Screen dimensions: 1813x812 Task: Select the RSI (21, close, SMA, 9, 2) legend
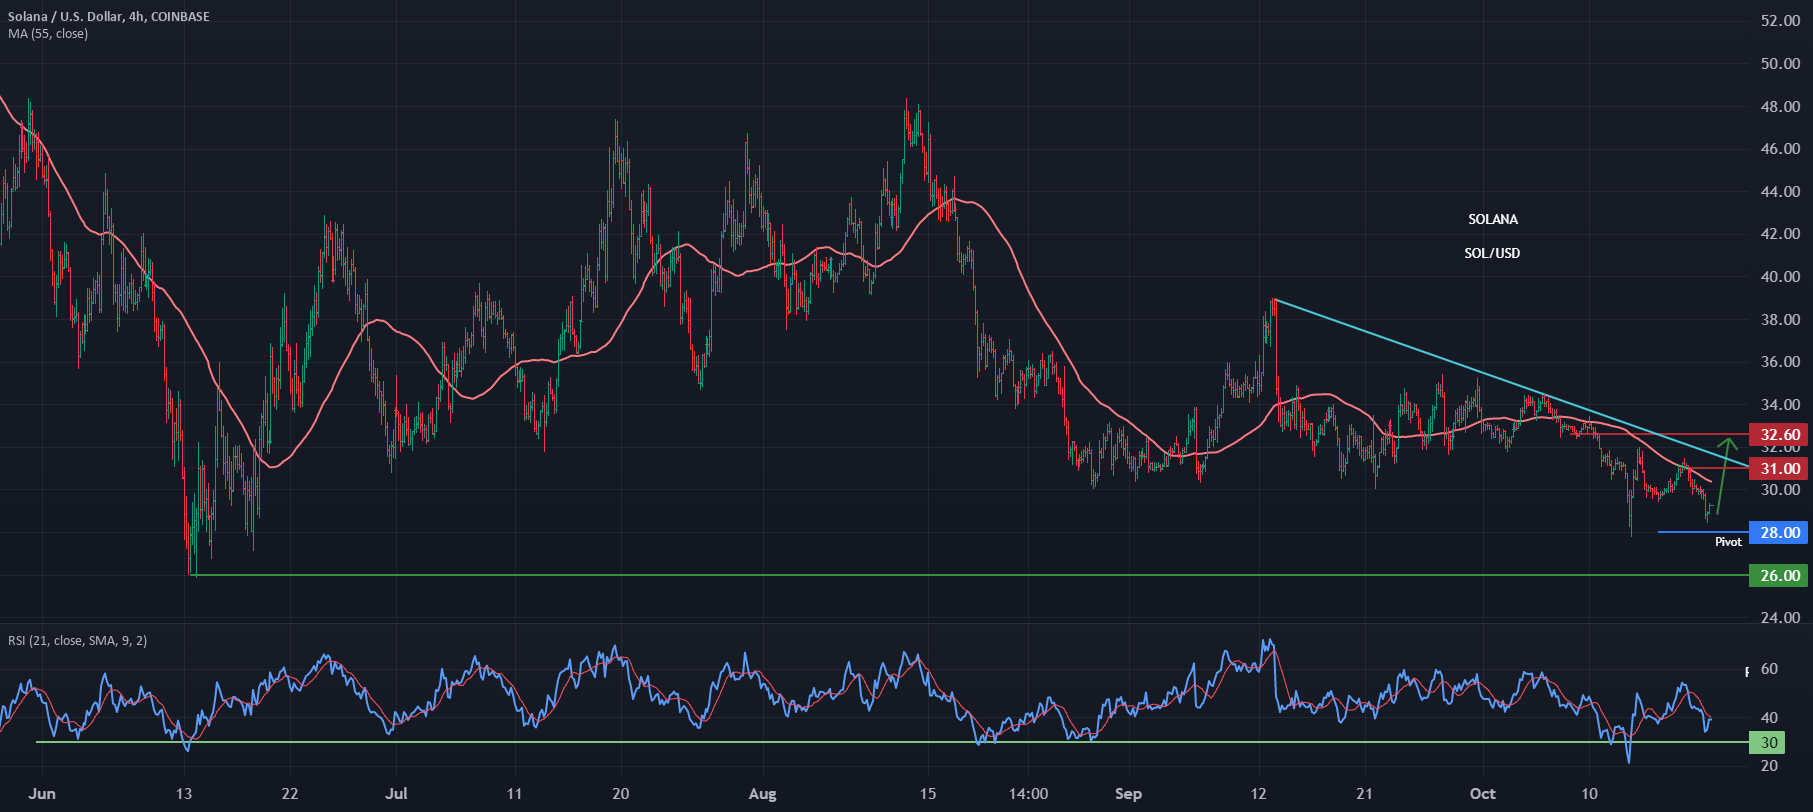(78, 640)
